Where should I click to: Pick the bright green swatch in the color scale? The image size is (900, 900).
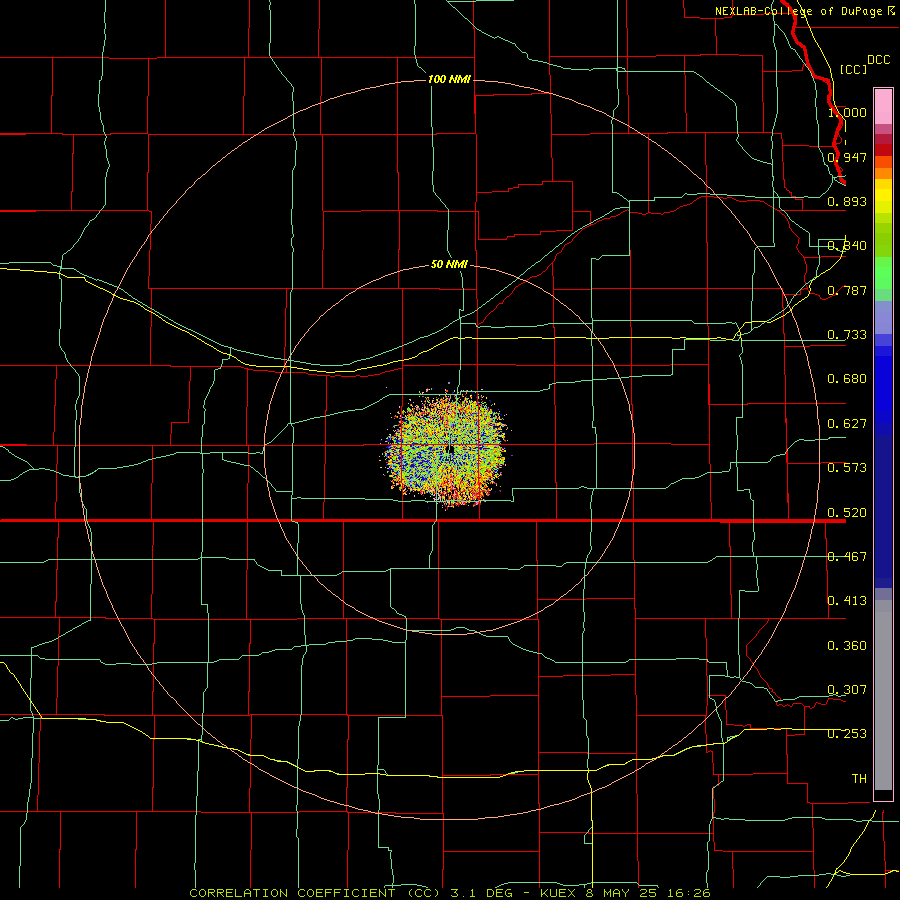(x=883, y=273)
